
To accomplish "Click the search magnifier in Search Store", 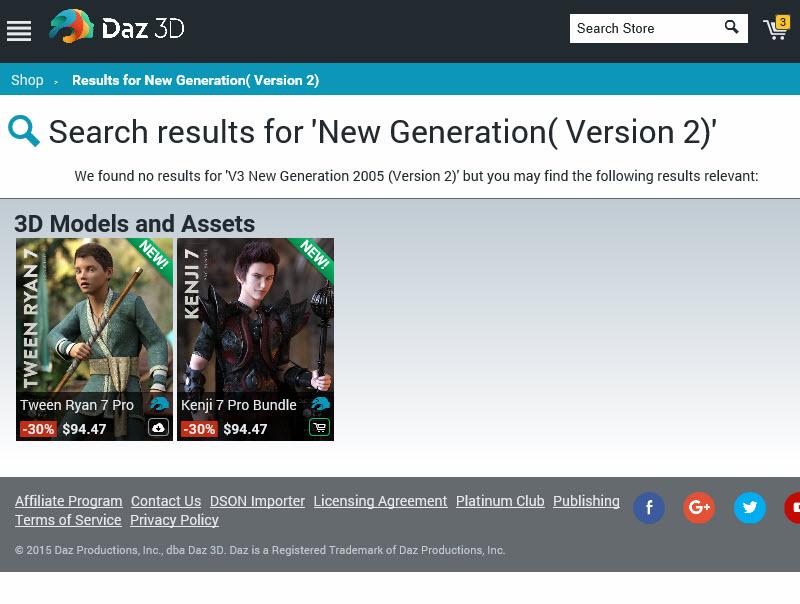I will pos(731,27).
